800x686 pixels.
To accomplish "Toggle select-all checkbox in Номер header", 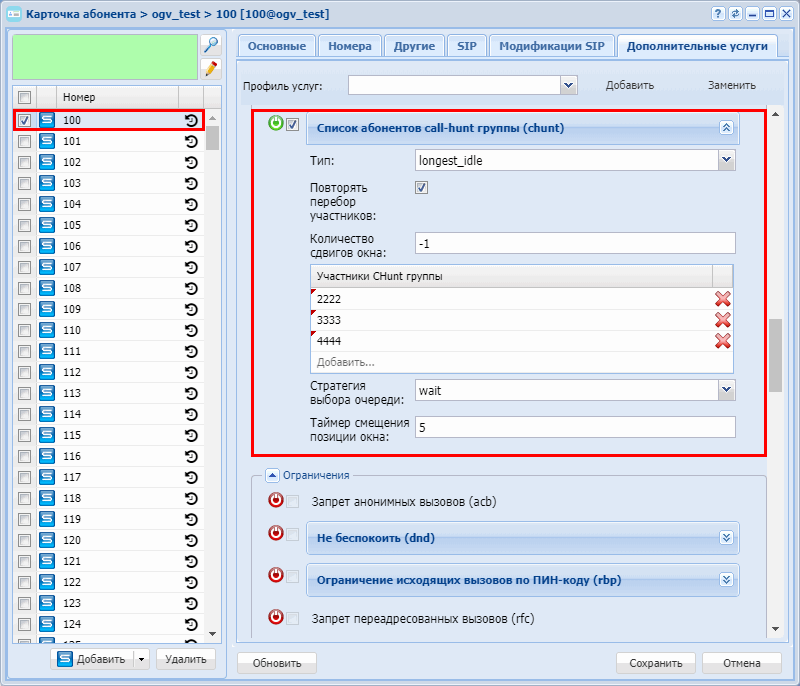I will [x=24, y=97].
